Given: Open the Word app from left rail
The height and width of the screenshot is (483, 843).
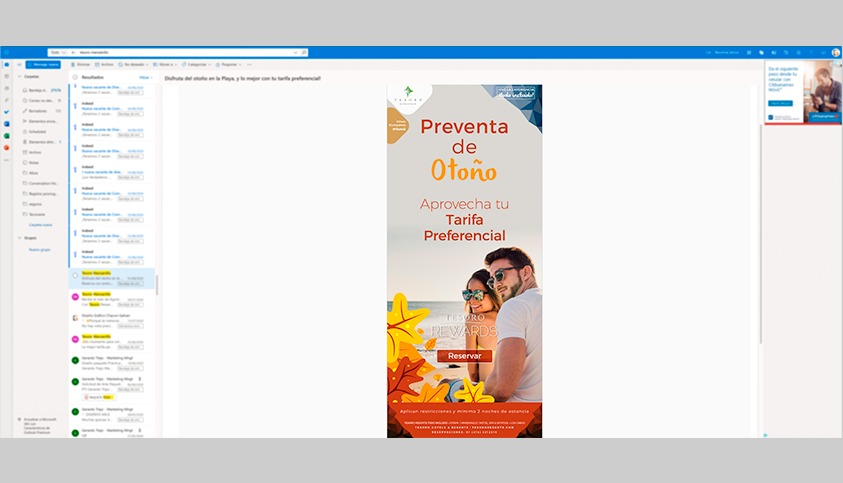Looking at the screenshot, I should point(6,123).
